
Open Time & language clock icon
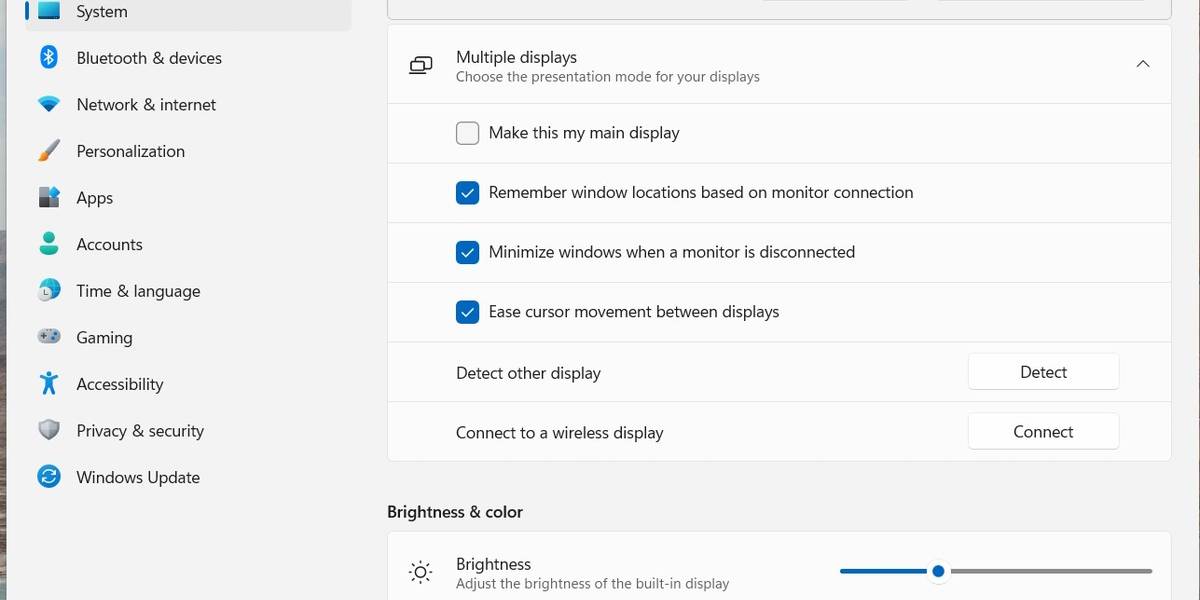tap(48, 291)
